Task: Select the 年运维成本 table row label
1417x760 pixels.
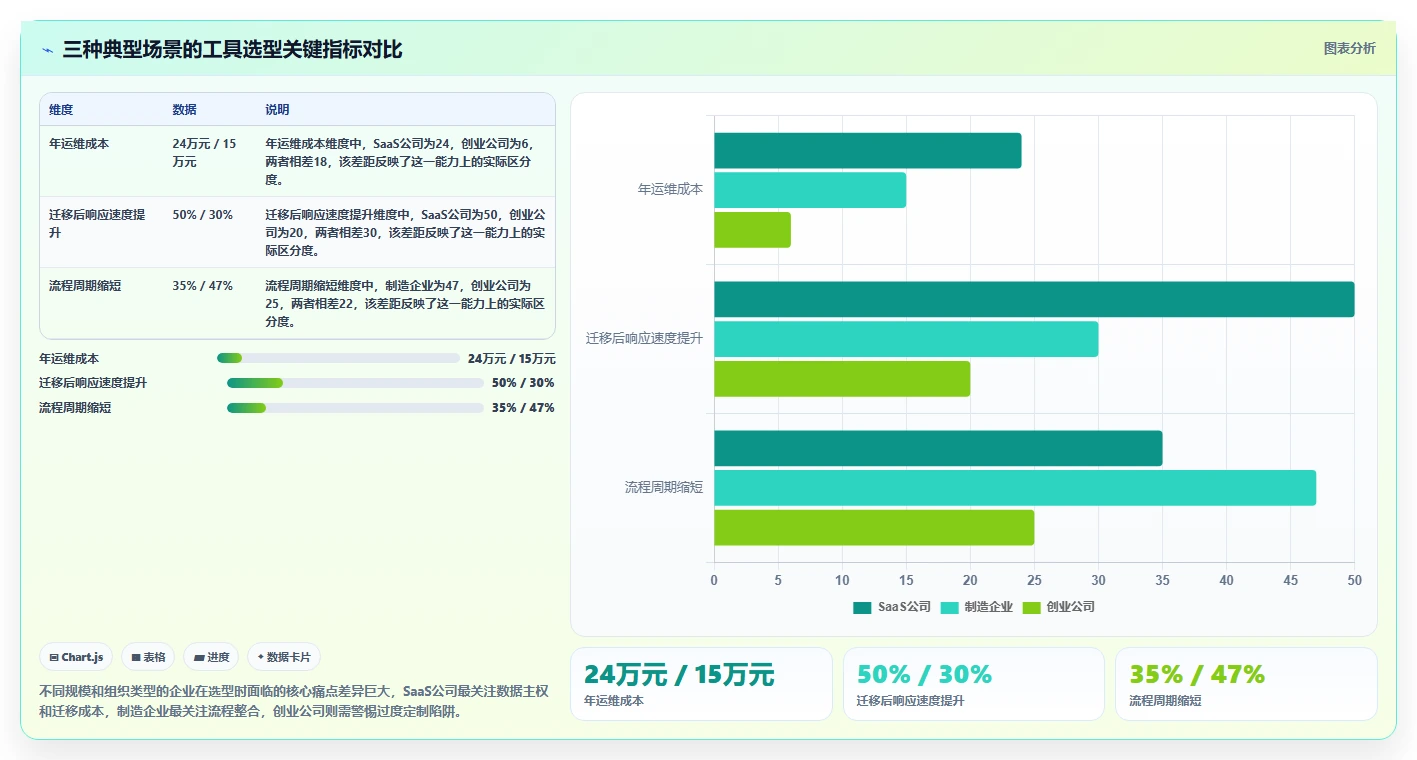Action: tap(79, 144)
